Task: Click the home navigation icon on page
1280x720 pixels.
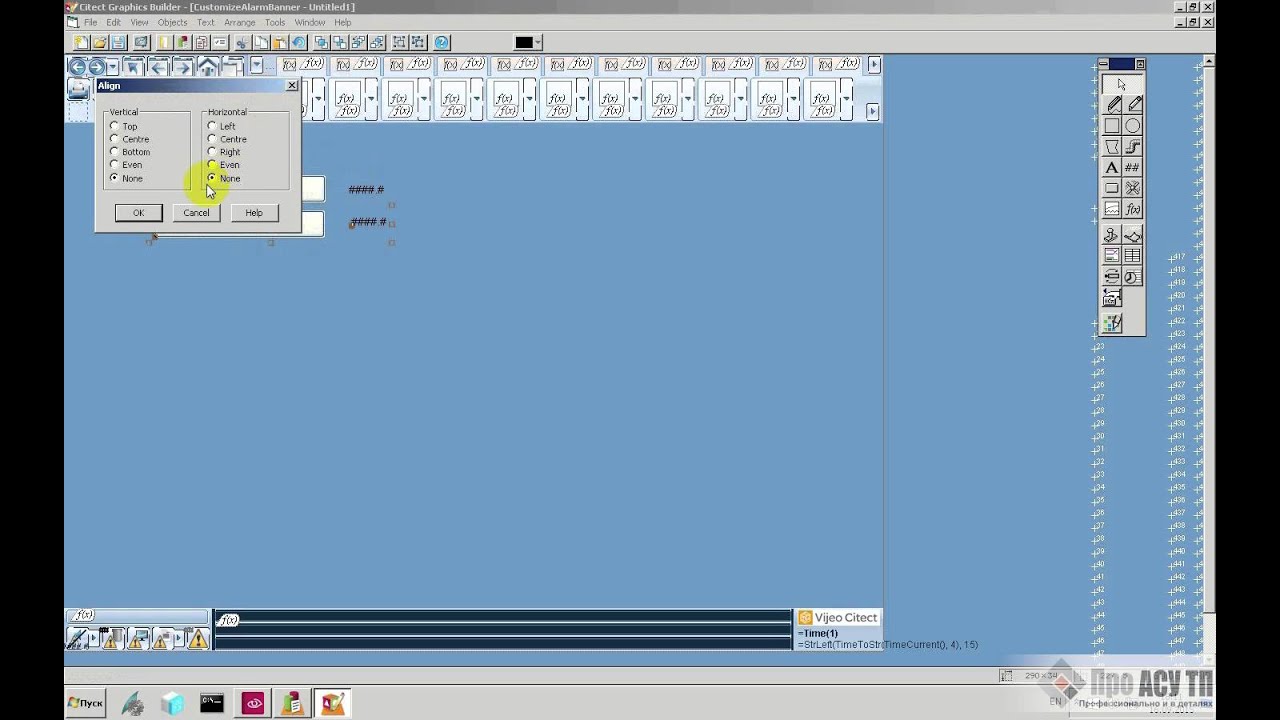Action: (x=207, y=67)
